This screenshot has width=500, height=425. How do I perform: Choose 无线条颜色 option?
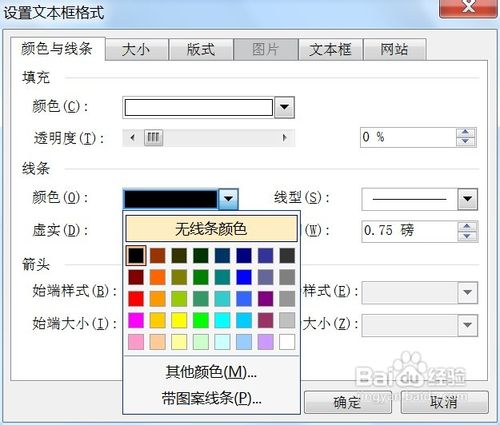[211, 229]
